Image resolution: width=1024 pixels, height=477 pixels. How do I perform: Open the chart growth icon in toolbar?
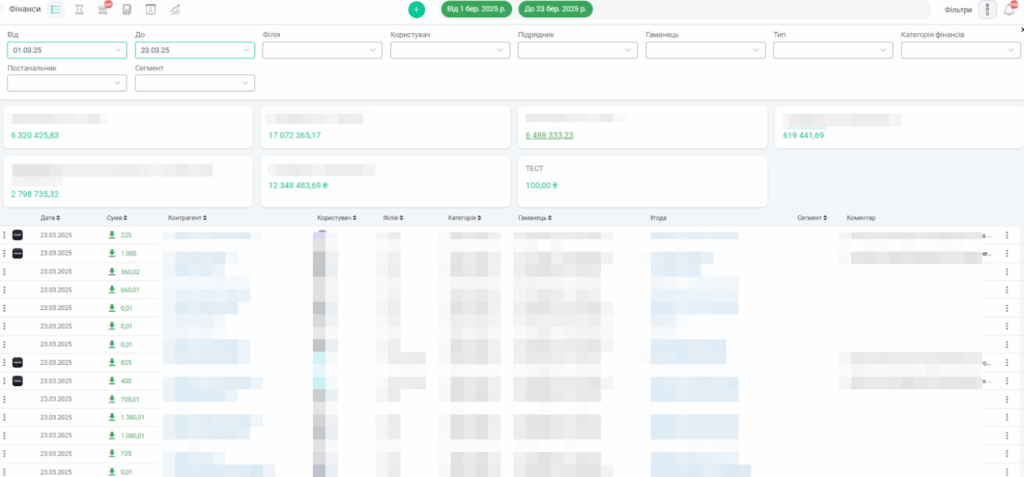pyautogui.click(x=175, y=9)
